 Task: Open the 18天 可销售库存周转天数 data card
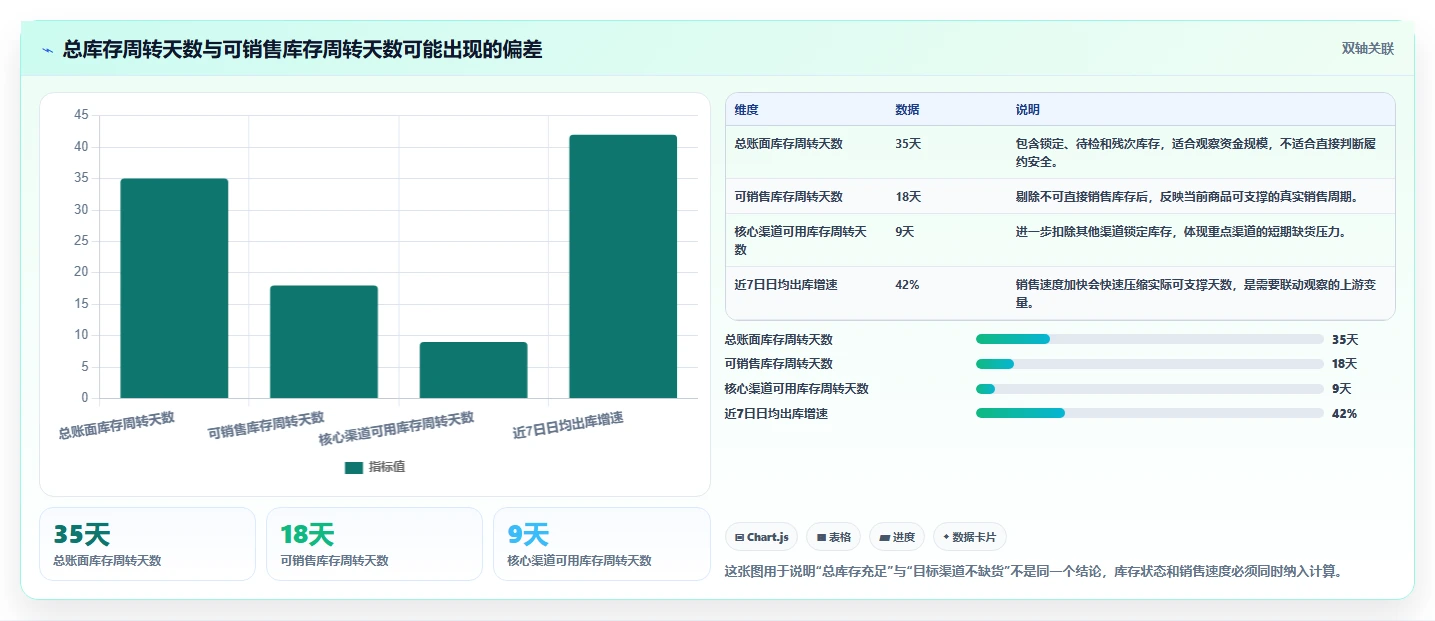coord(375,544)
